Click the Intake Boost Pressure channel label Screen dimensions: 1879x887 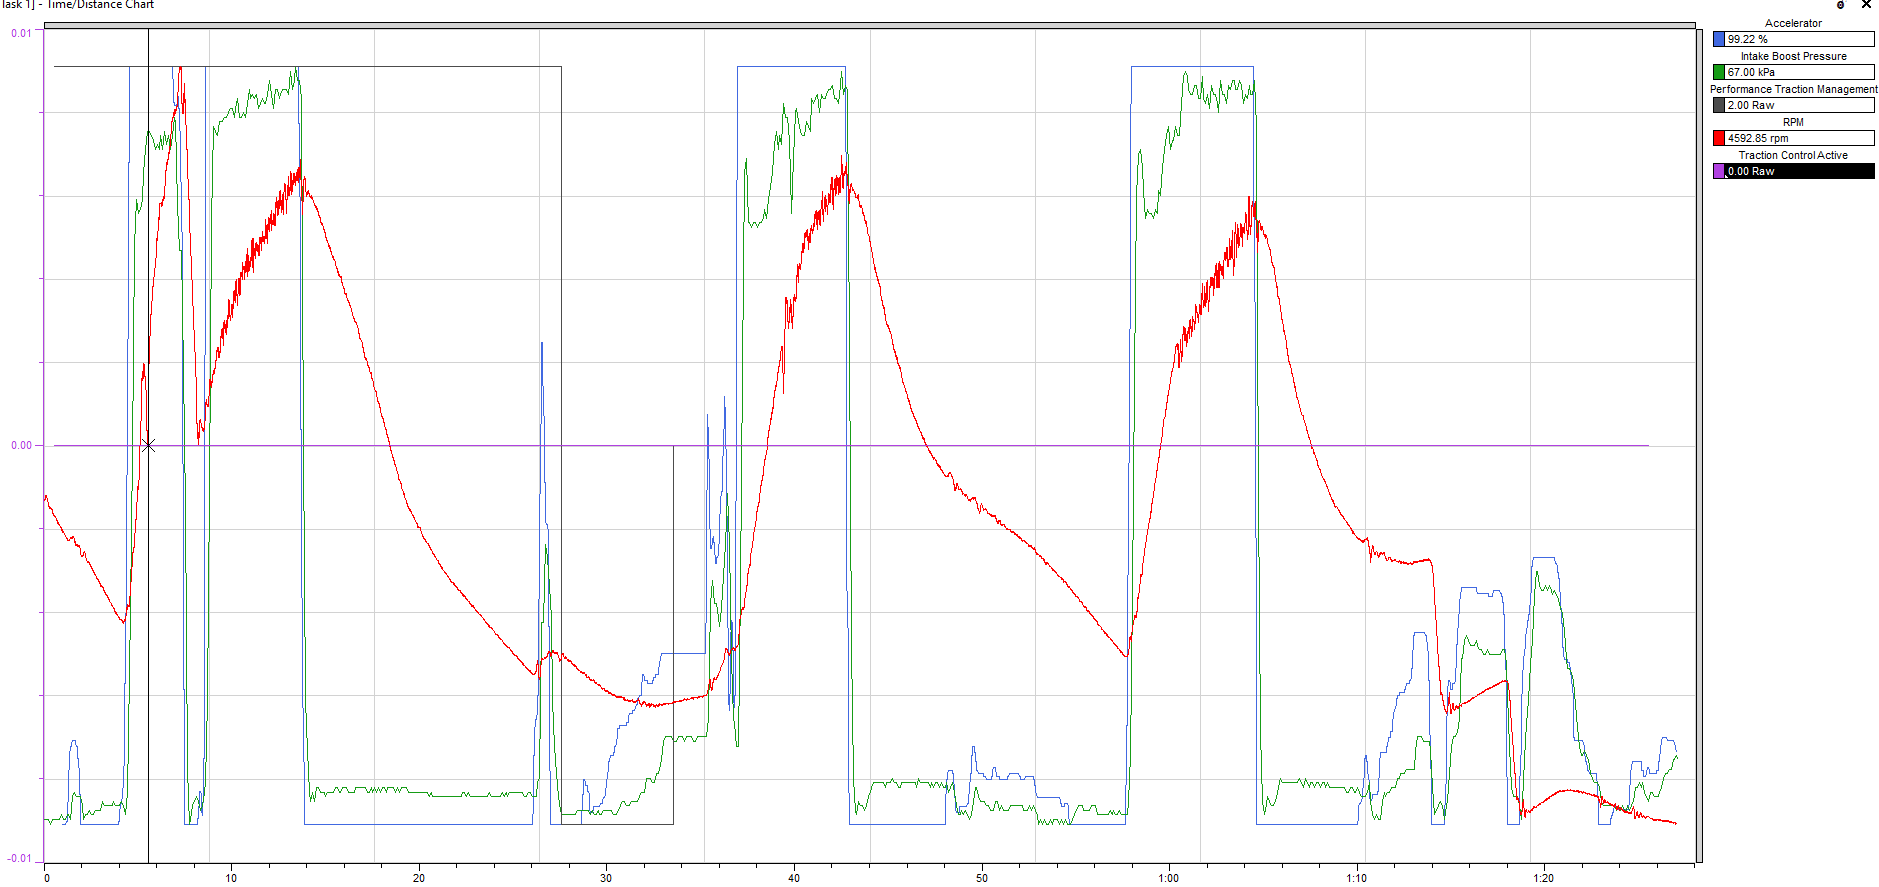click(1793, 56)
